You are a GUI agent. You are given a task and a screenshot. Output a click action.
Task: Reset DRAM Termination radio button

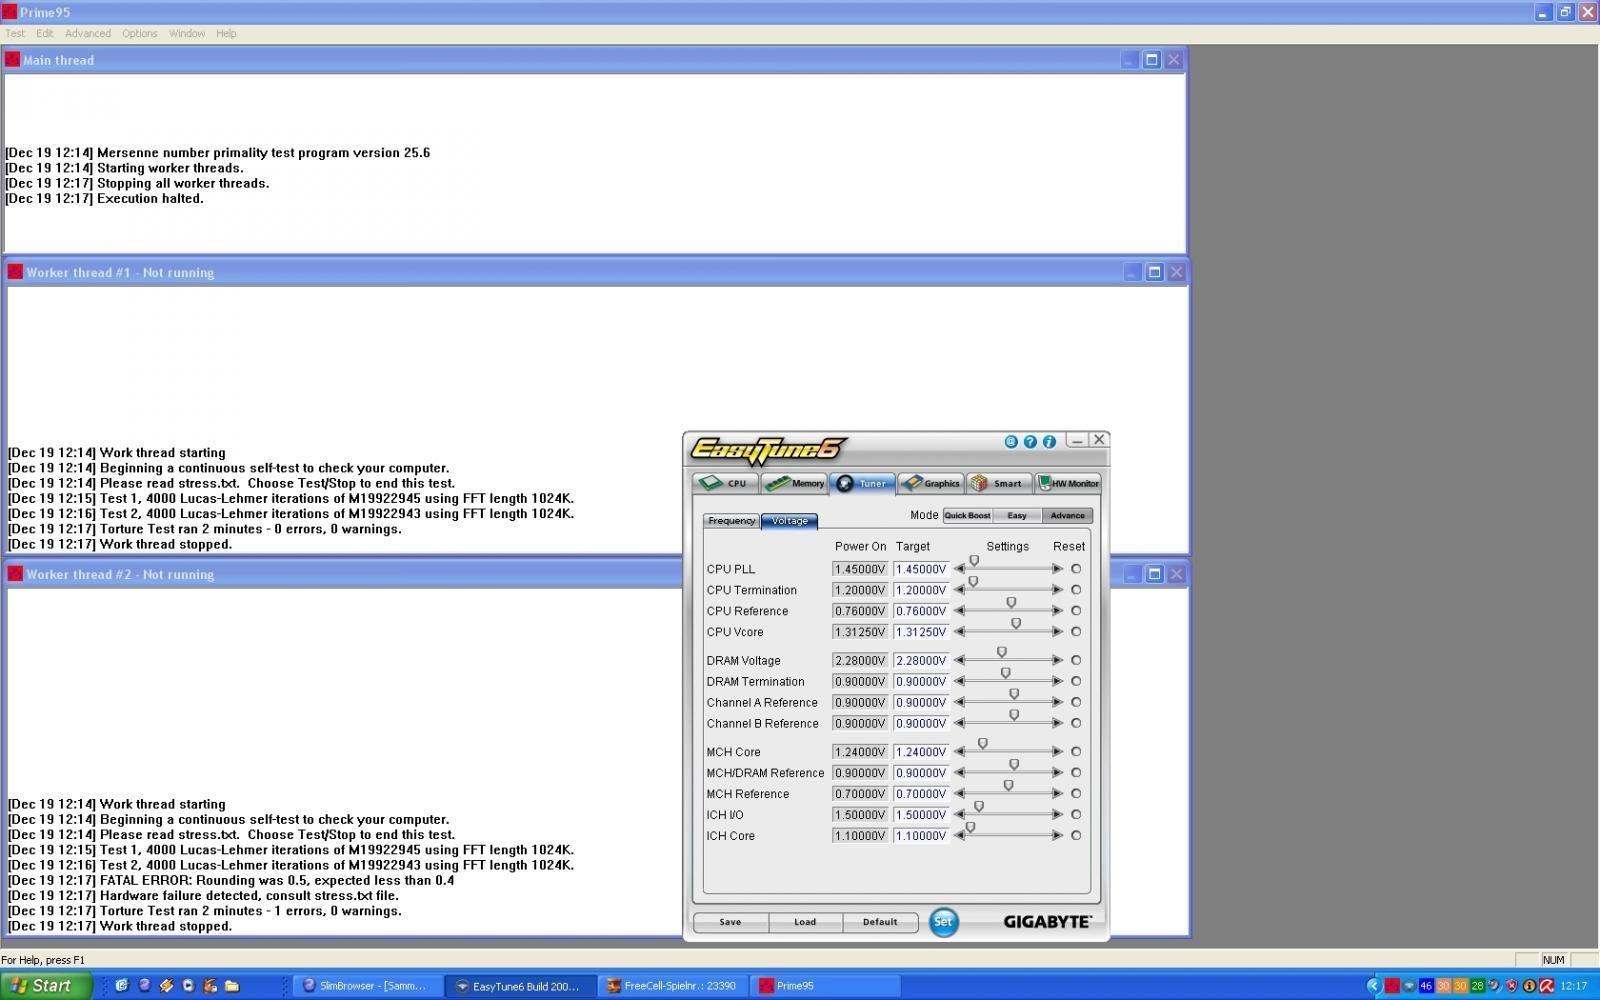[x=1076, y=681]
